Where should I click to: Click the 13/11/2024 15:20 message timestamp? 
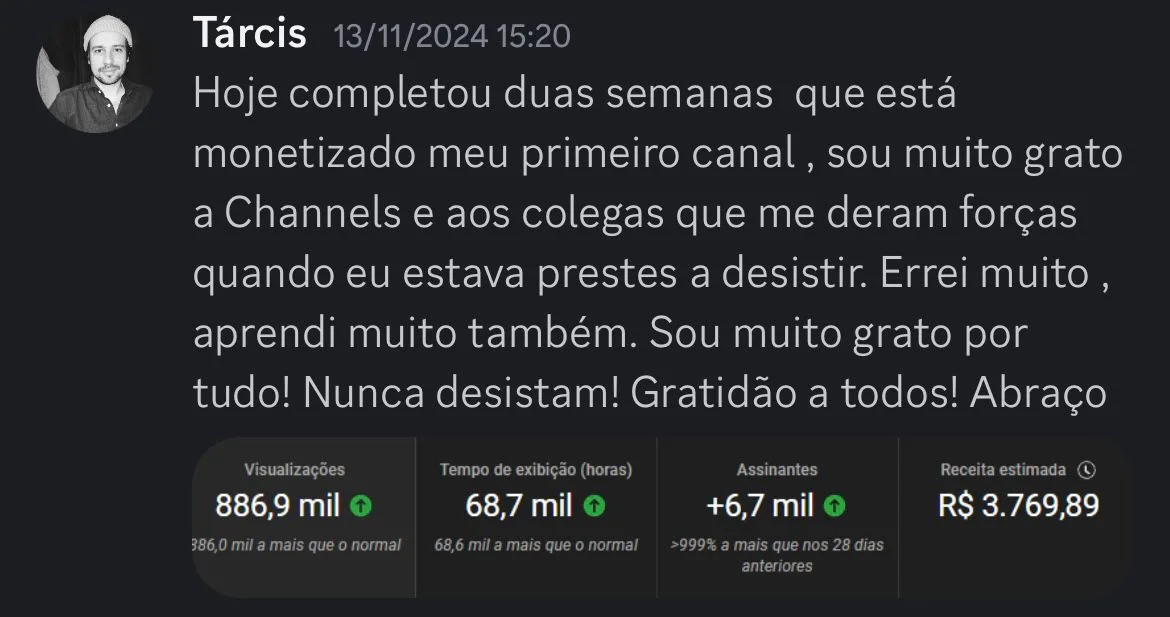tap(452, 37)
